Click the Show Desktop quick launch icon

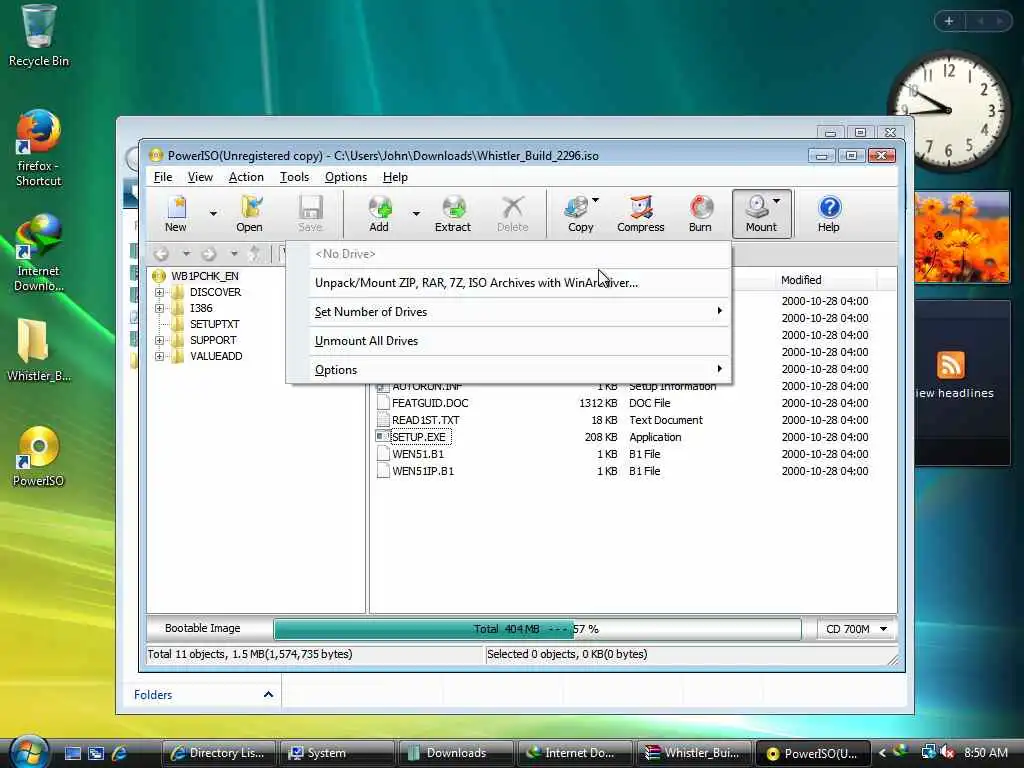coord(73,753)
